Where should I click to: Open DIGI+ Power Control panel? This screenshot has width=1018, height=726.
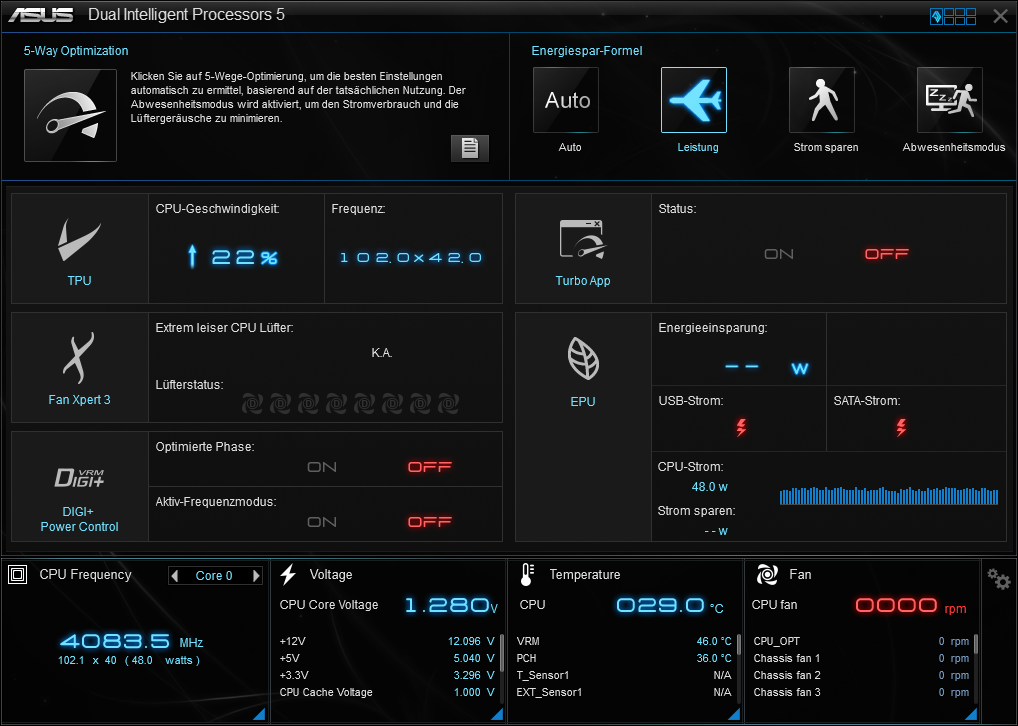click(x=80, y=486)
